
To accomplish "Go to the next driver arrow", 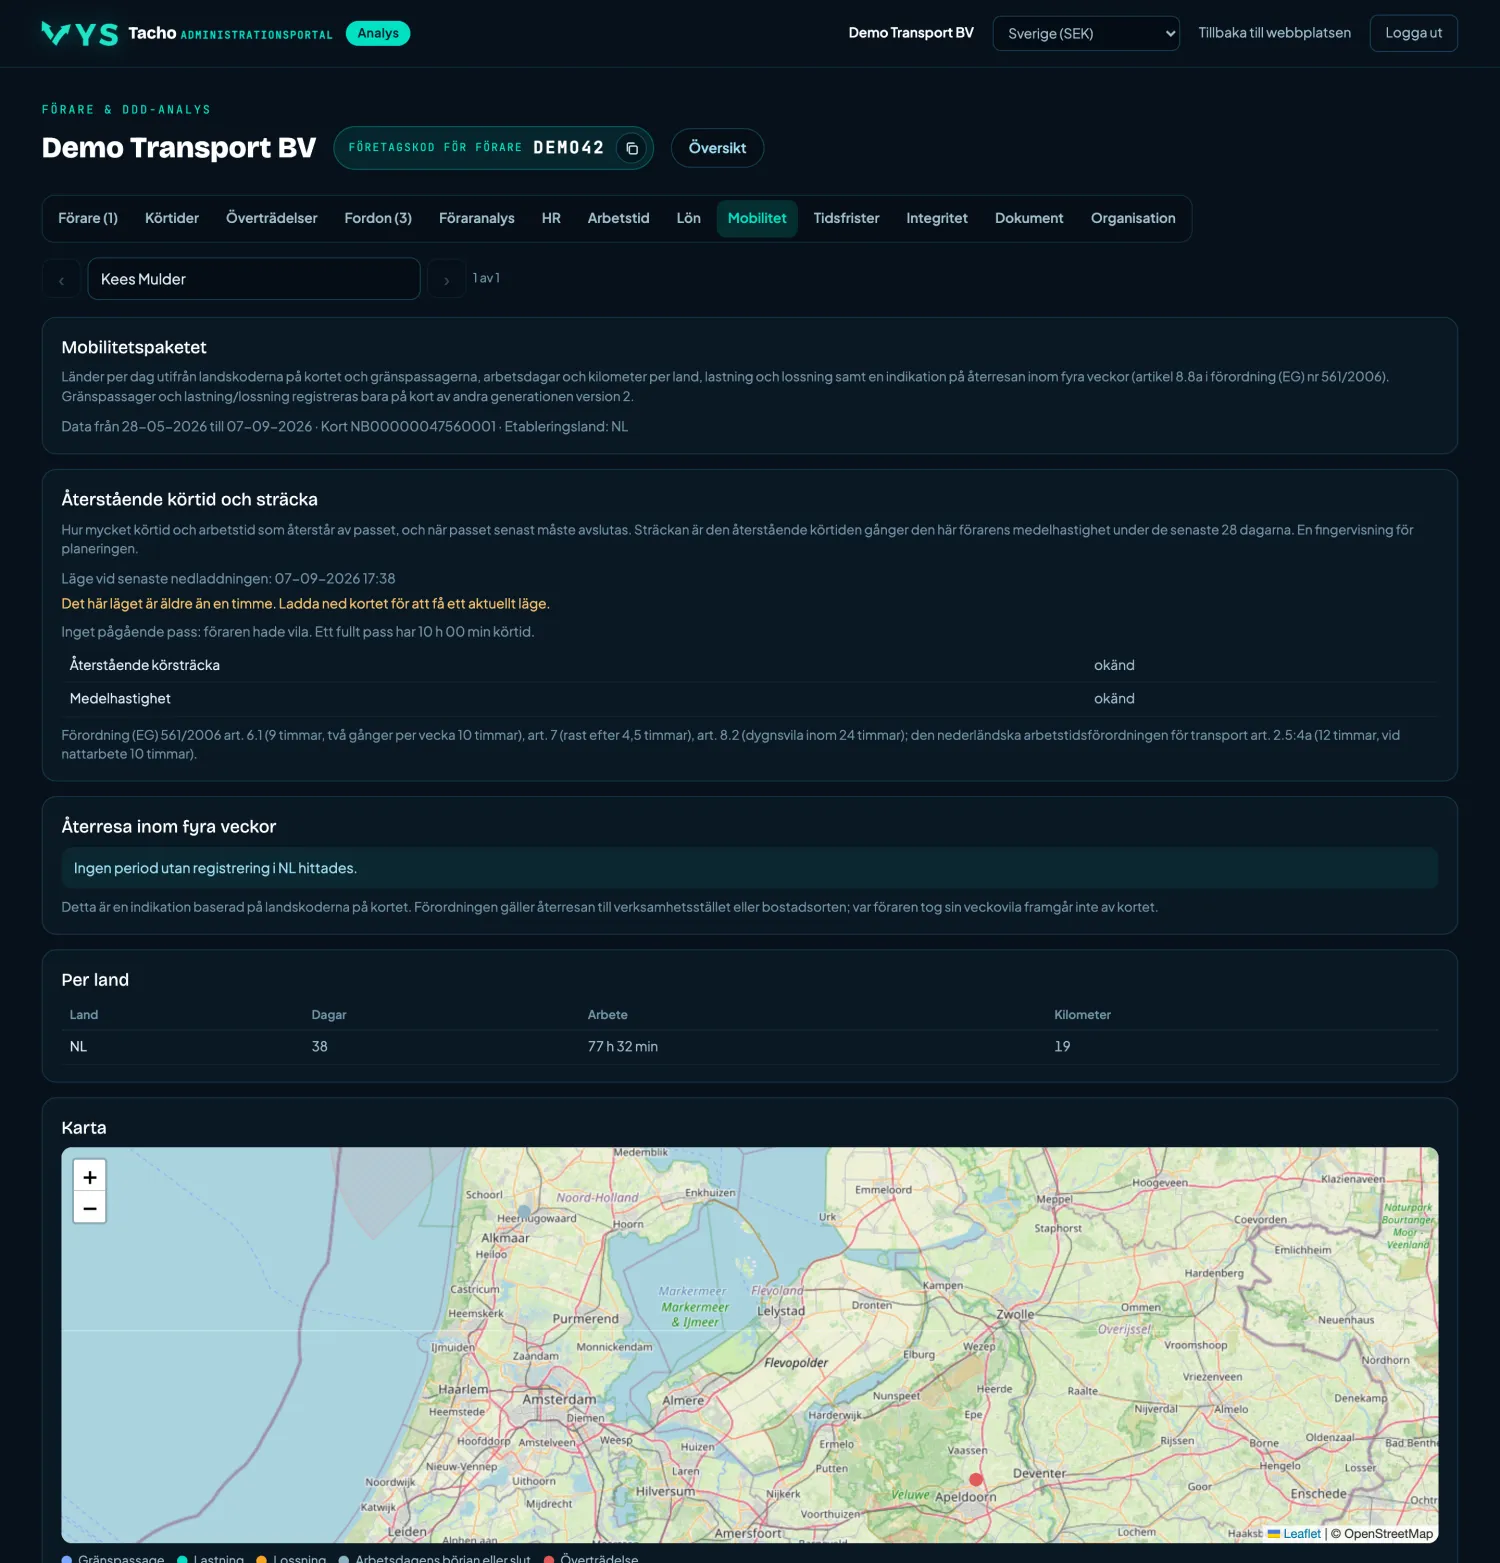I will click(446, 280).
